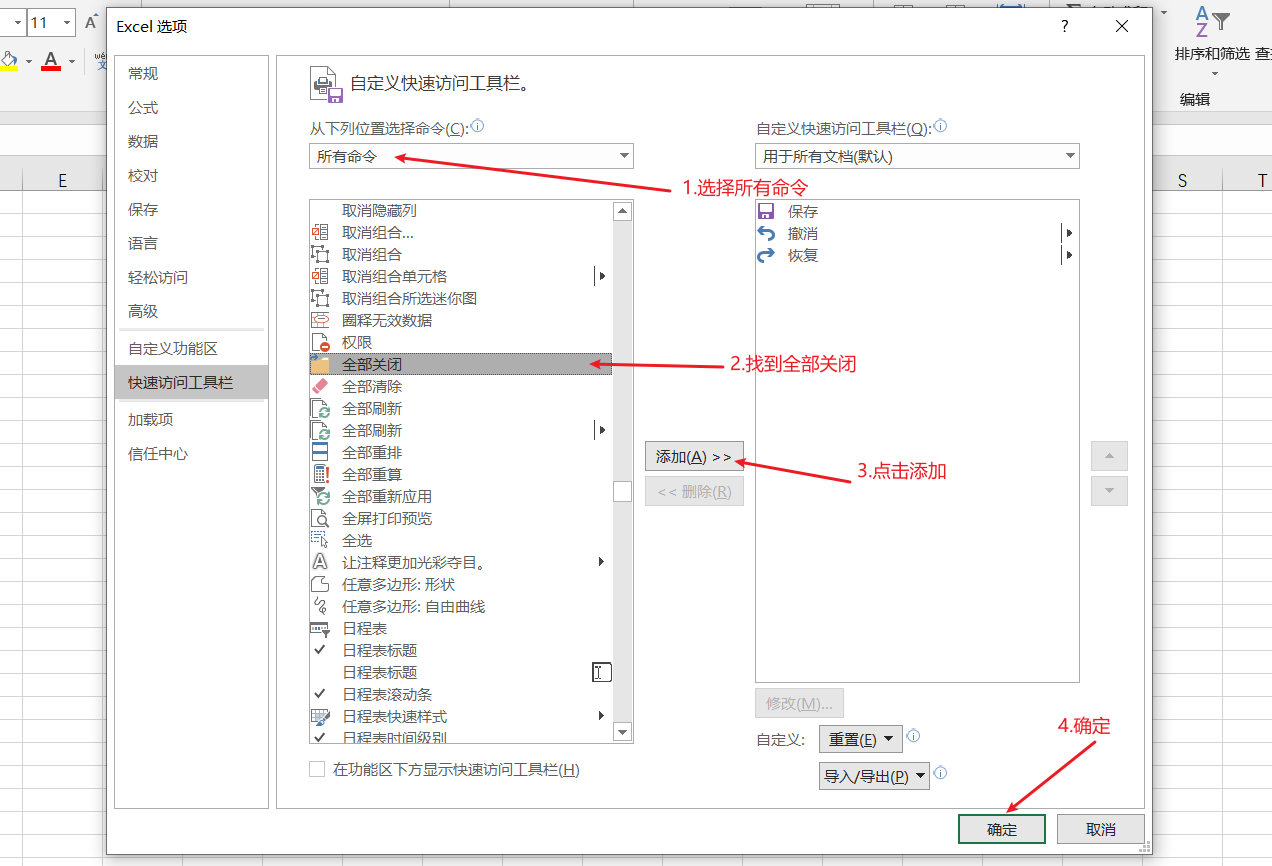Image resolution: width=1272 pixels, height=866 pixels.
Task: Open Help with the question mark
Action: click(x=1065, y=27)
